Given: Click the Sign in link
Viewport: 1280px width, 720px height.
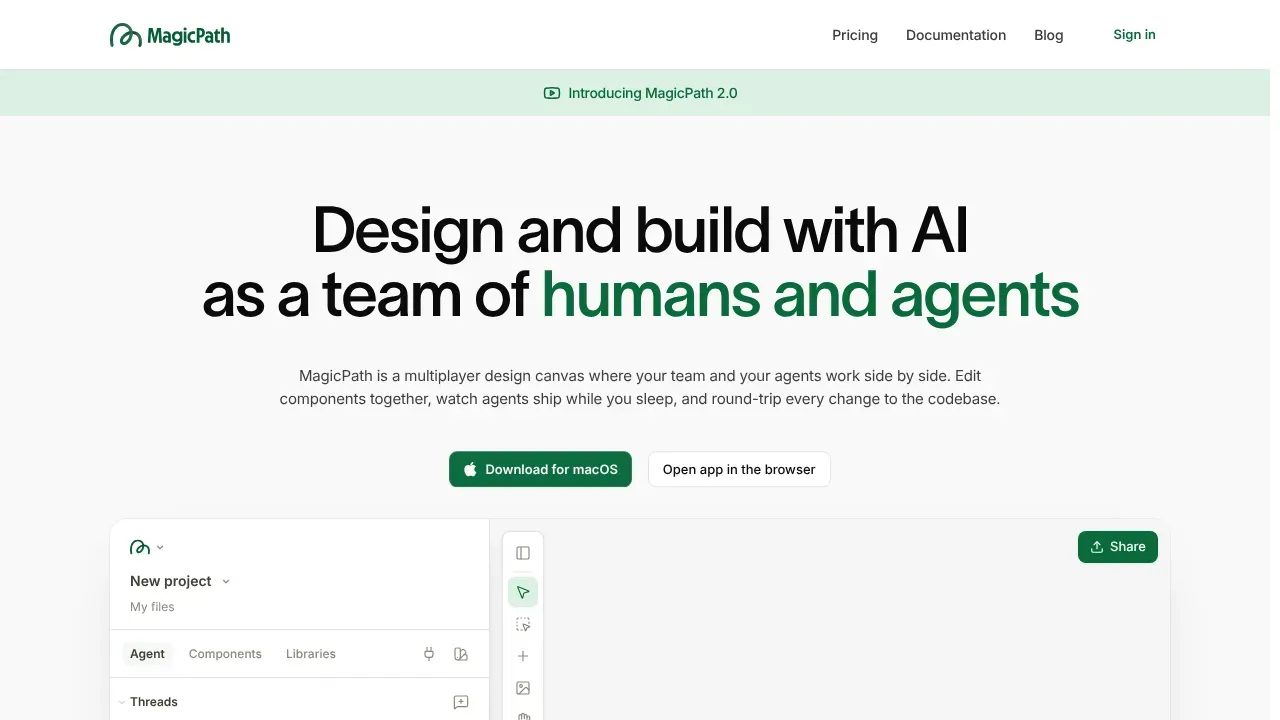Looking at the screenshot, I should click(1134, 35).
